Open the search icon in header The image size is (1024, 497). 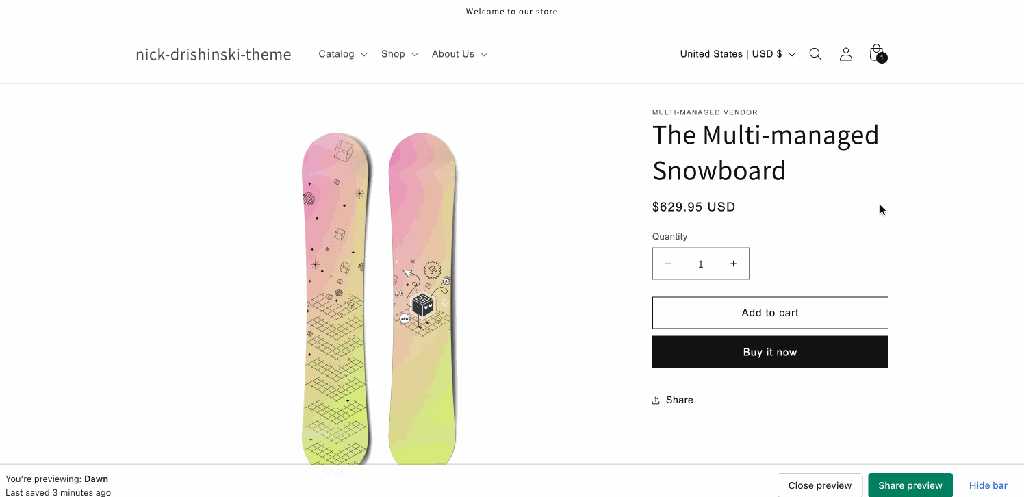tap(815, 54)
